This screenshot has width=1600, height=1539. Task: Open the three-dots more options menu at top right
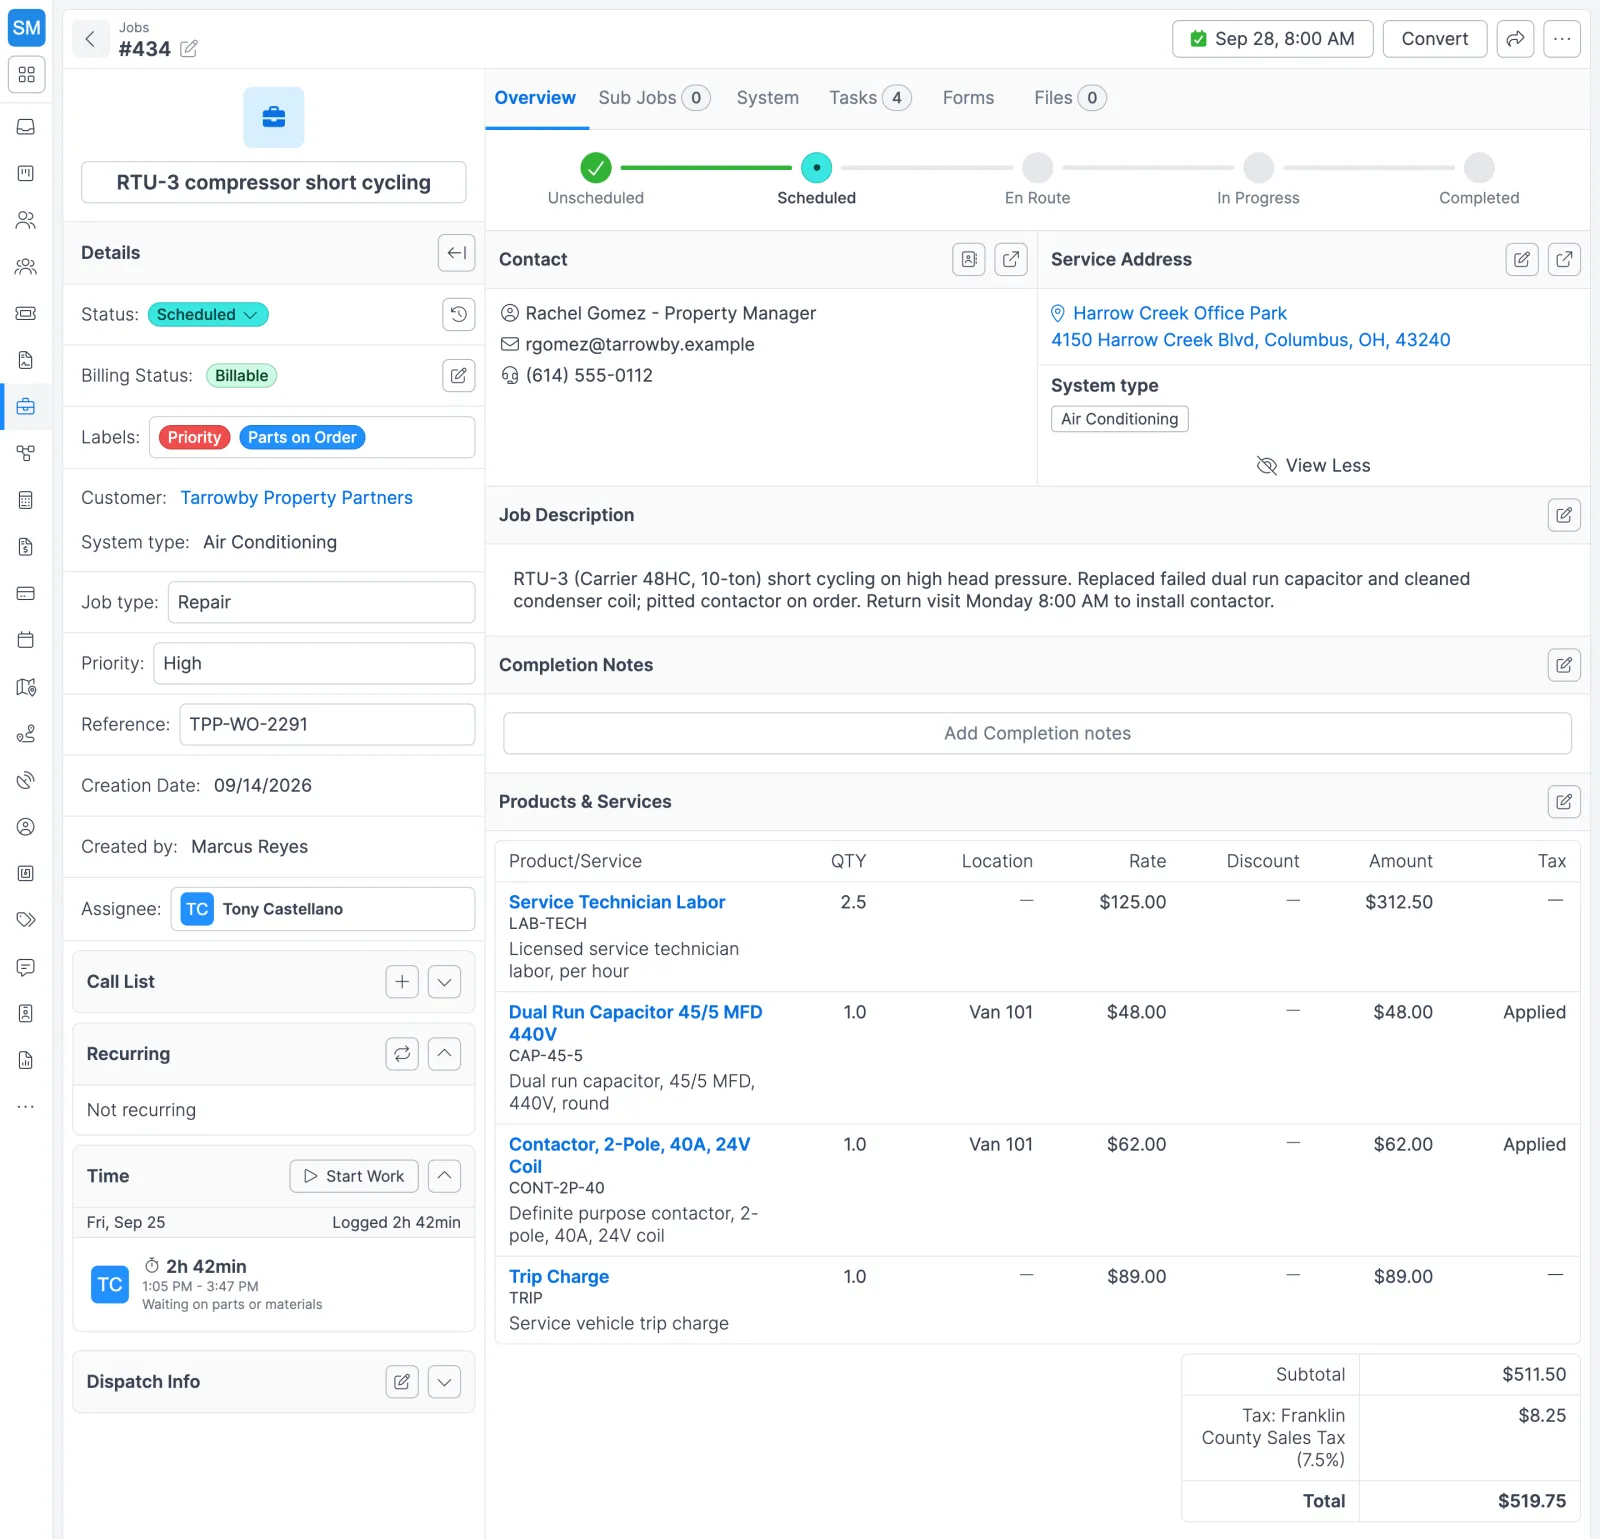point(1561,39)
